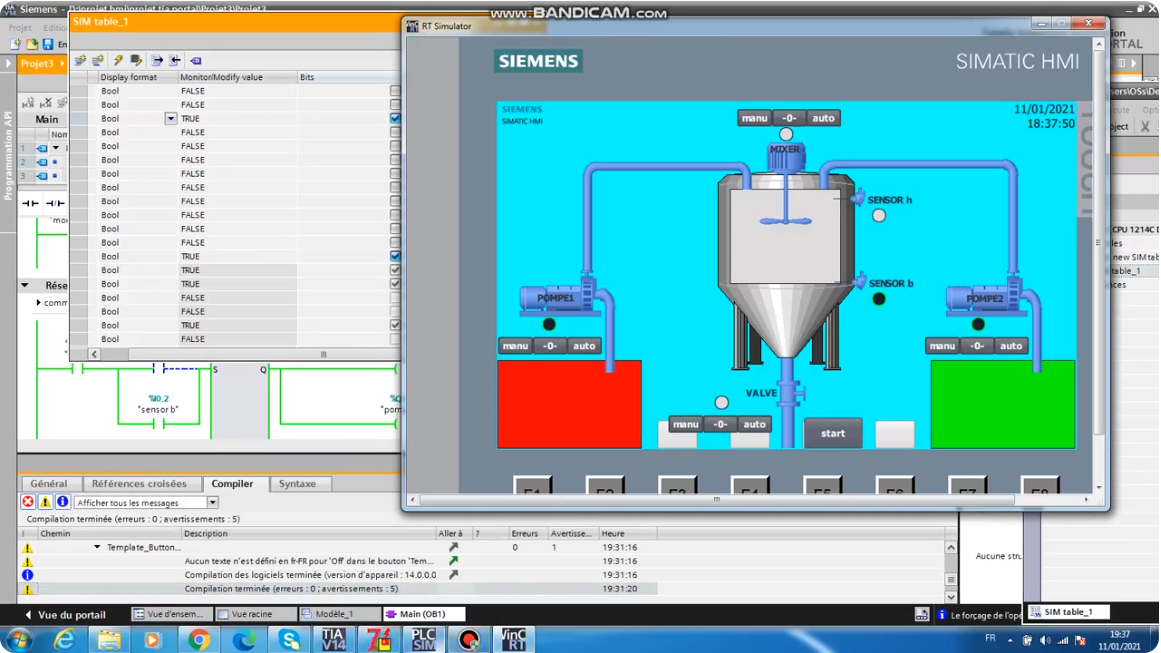Viewport: 1161px width, 653px height.
Task: Select the Syntaxe tab
Action: 297,484
